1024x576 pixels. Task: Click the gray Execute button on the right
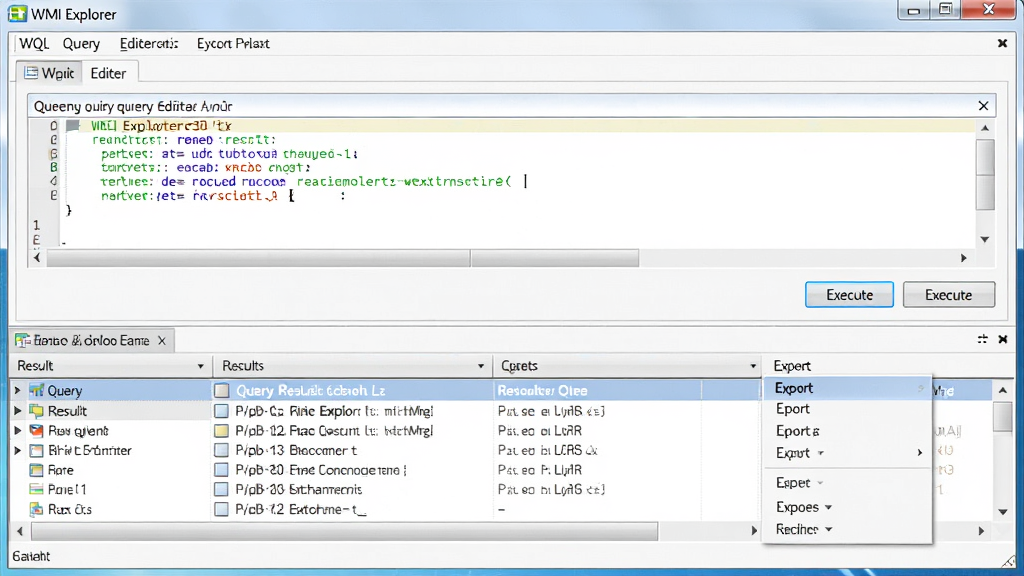point(949,295)
